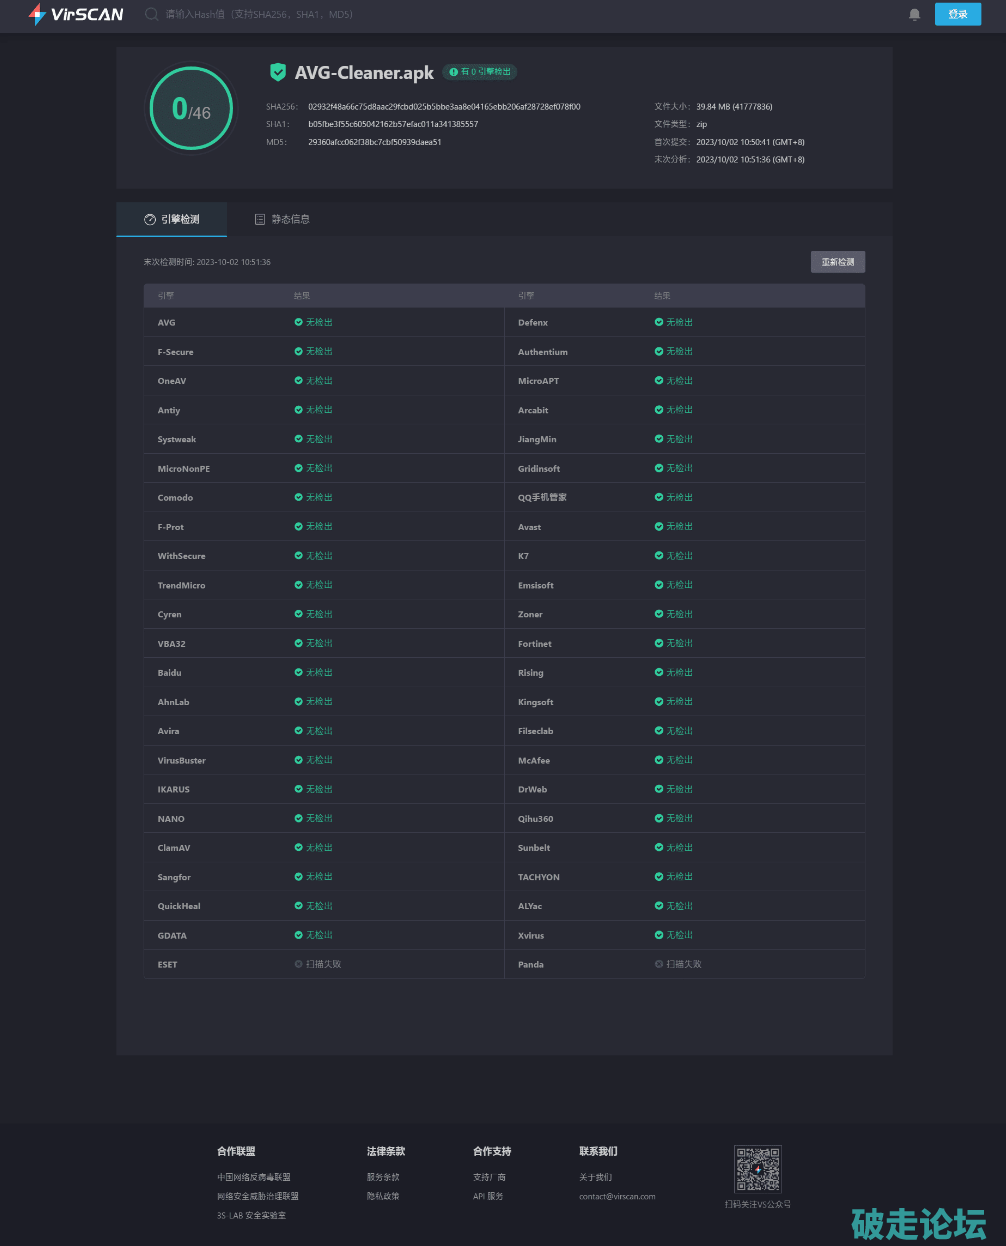
Task: Switch to the 引擎检测 tab
Action: (x=172, y=219)
